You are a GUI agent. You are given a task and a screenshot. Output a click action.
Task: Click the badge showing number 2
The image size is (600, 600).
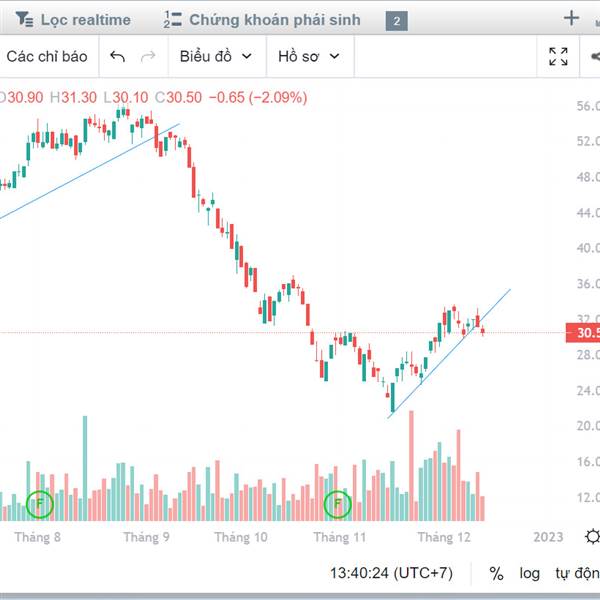[396, 21]
